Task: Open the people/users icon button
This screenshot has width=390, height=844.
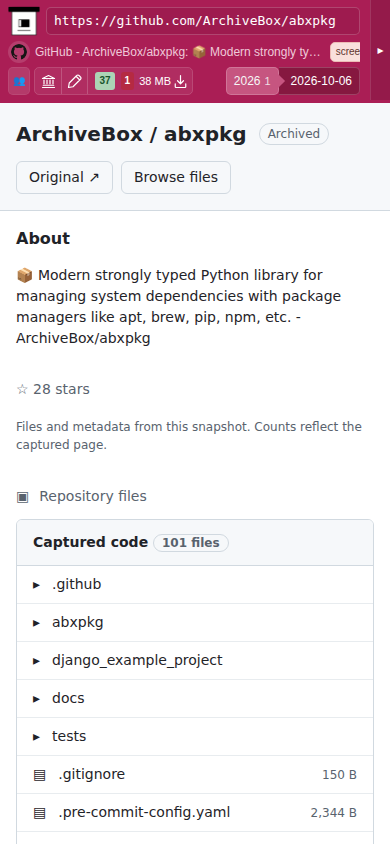Action: point(19,81)
